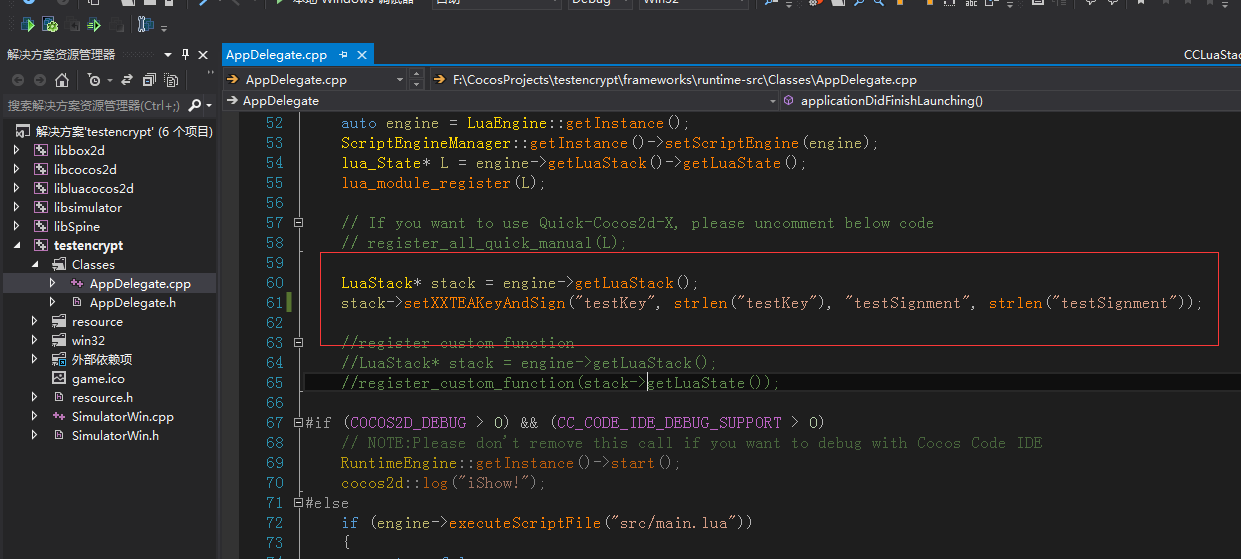1241x559 pixels.
Task: Expand the libsimulator project node
Action: point(15,207)
